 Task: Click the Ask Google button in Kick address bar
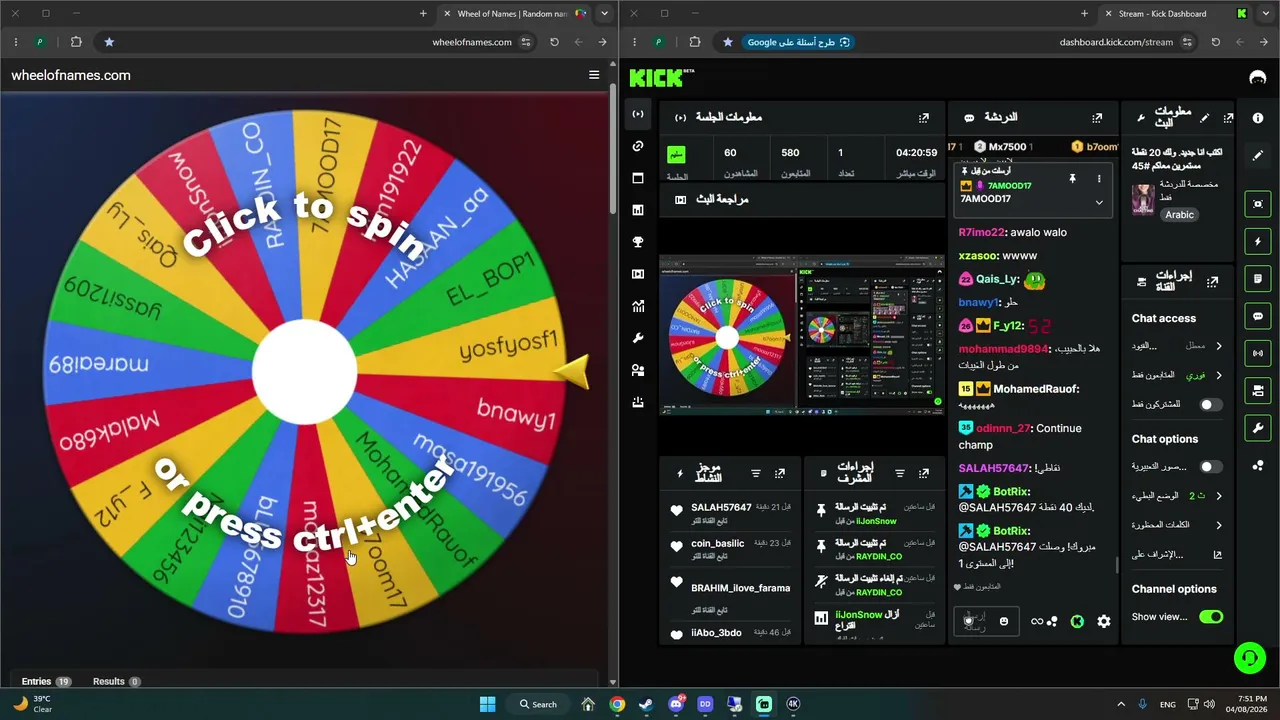798,42
